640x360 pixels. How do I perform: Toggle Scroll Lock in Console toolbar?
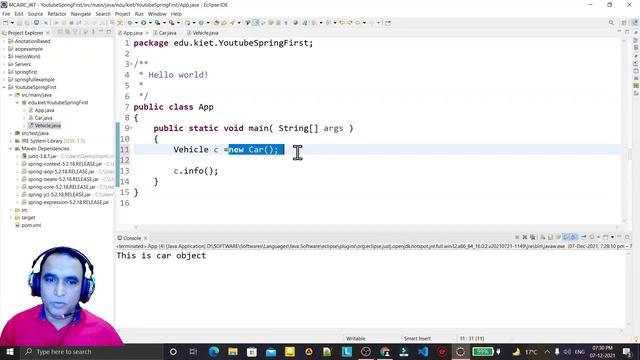[x=551, y=237]
